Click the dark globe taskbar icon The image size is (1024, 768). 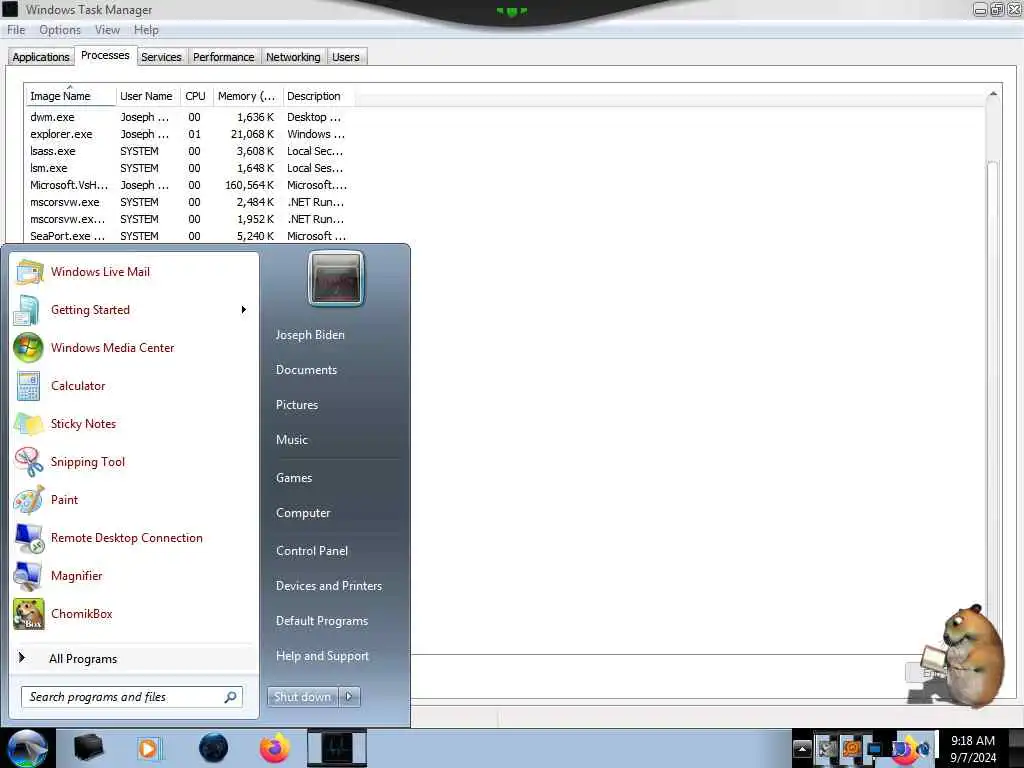tap(214, 748)
